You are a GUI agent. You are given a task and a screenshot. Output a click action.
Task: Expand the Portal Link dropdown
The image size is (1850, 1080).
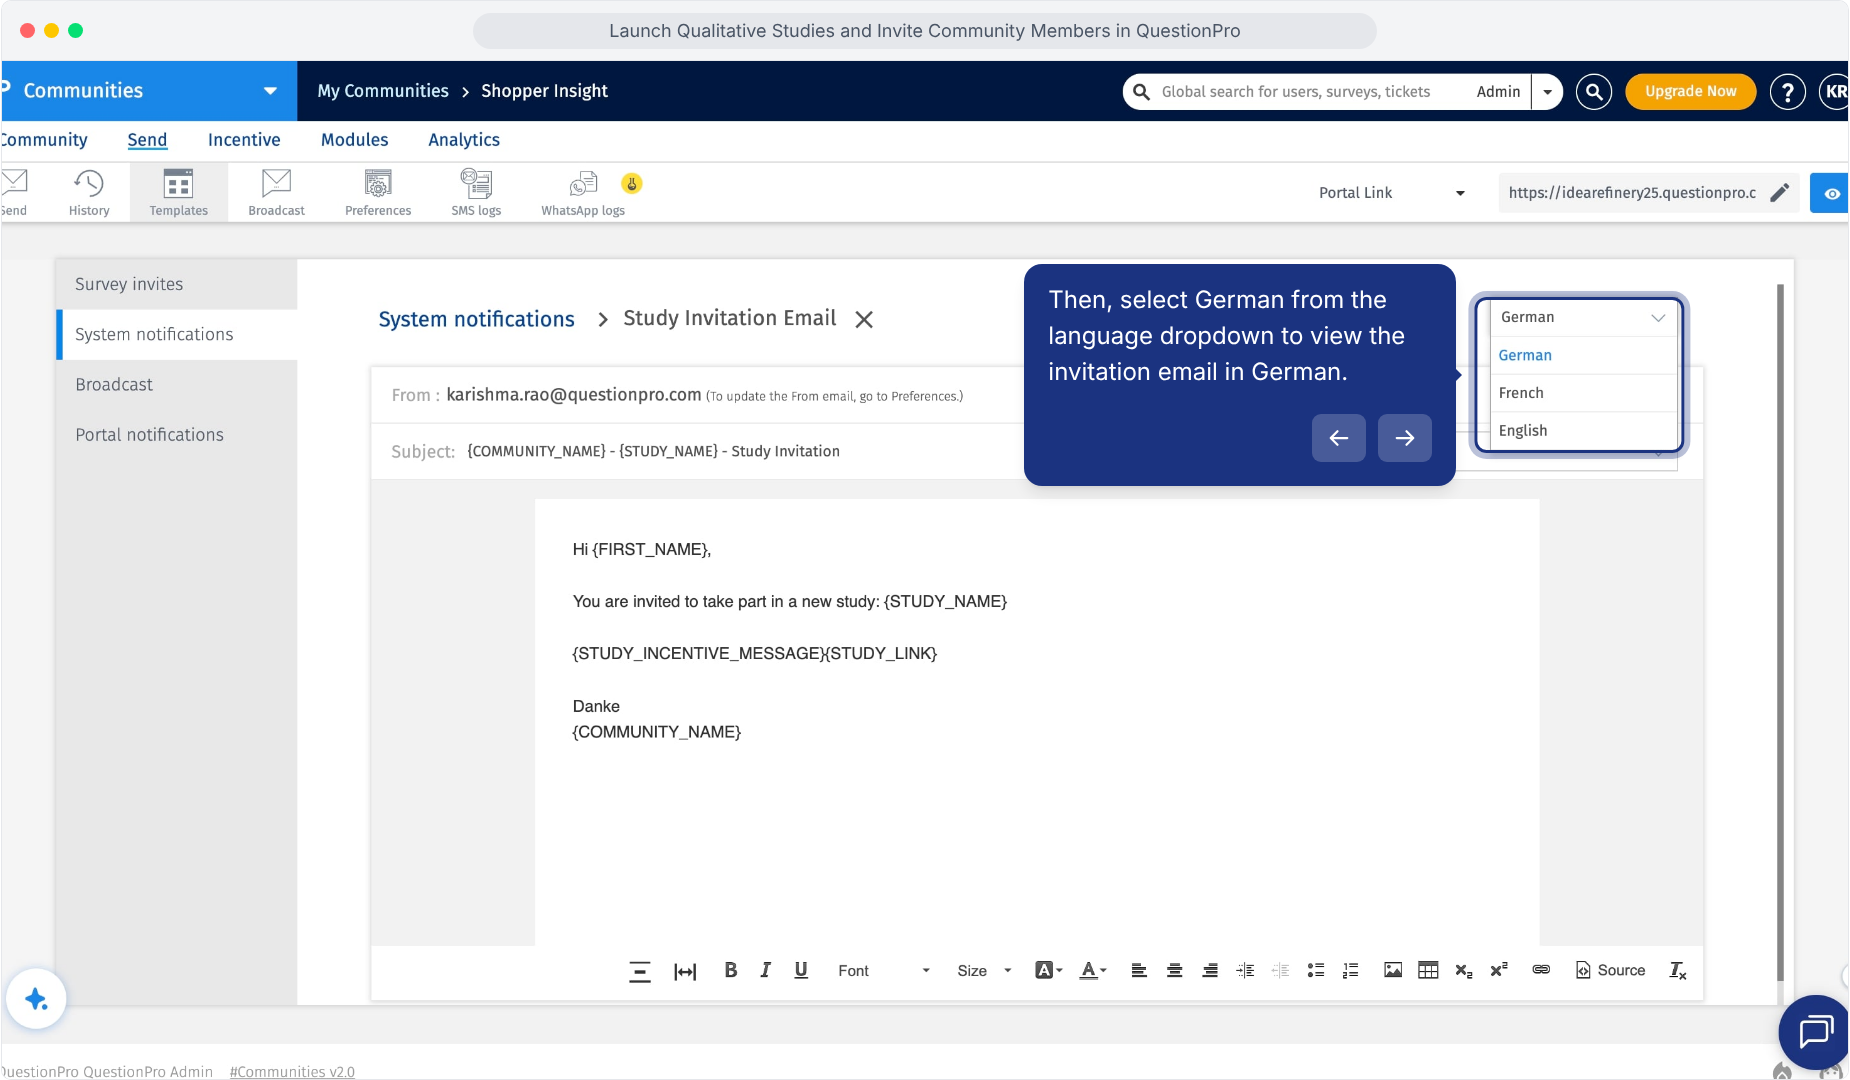pyautogui.click(x=1392, y=193)
